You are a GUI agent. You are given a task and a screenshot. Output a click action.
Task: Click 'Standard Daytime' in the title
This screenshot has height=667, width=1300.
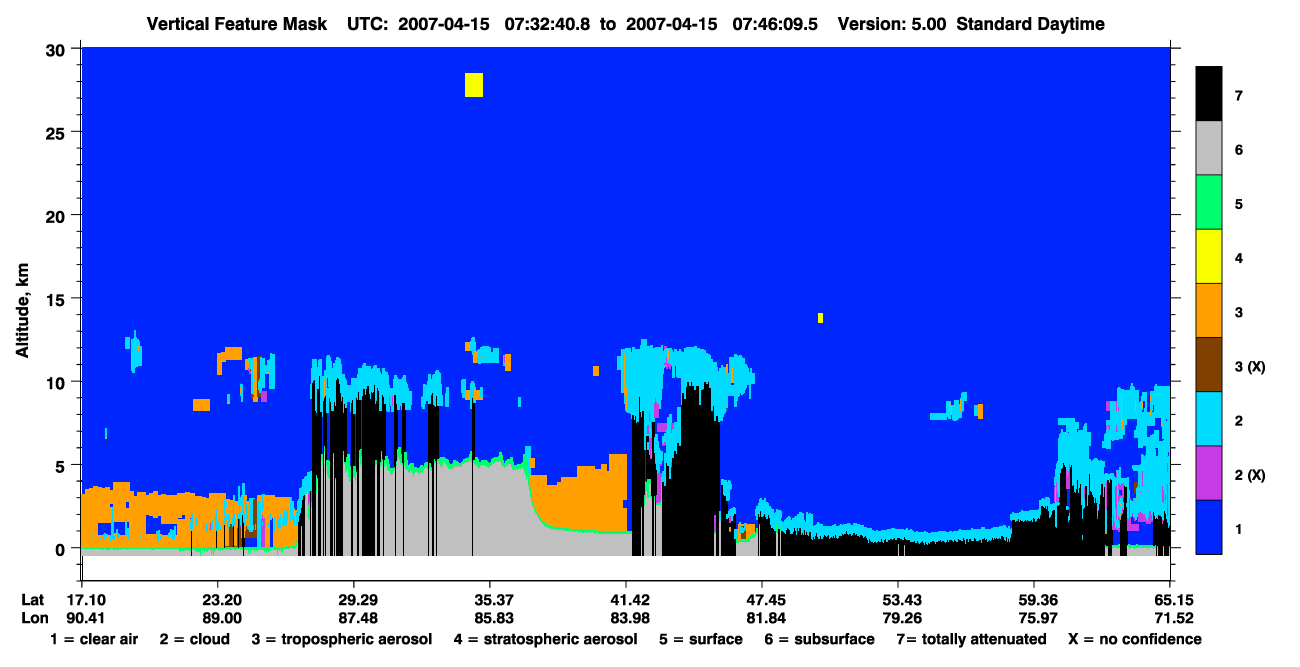click(1030, 24)
